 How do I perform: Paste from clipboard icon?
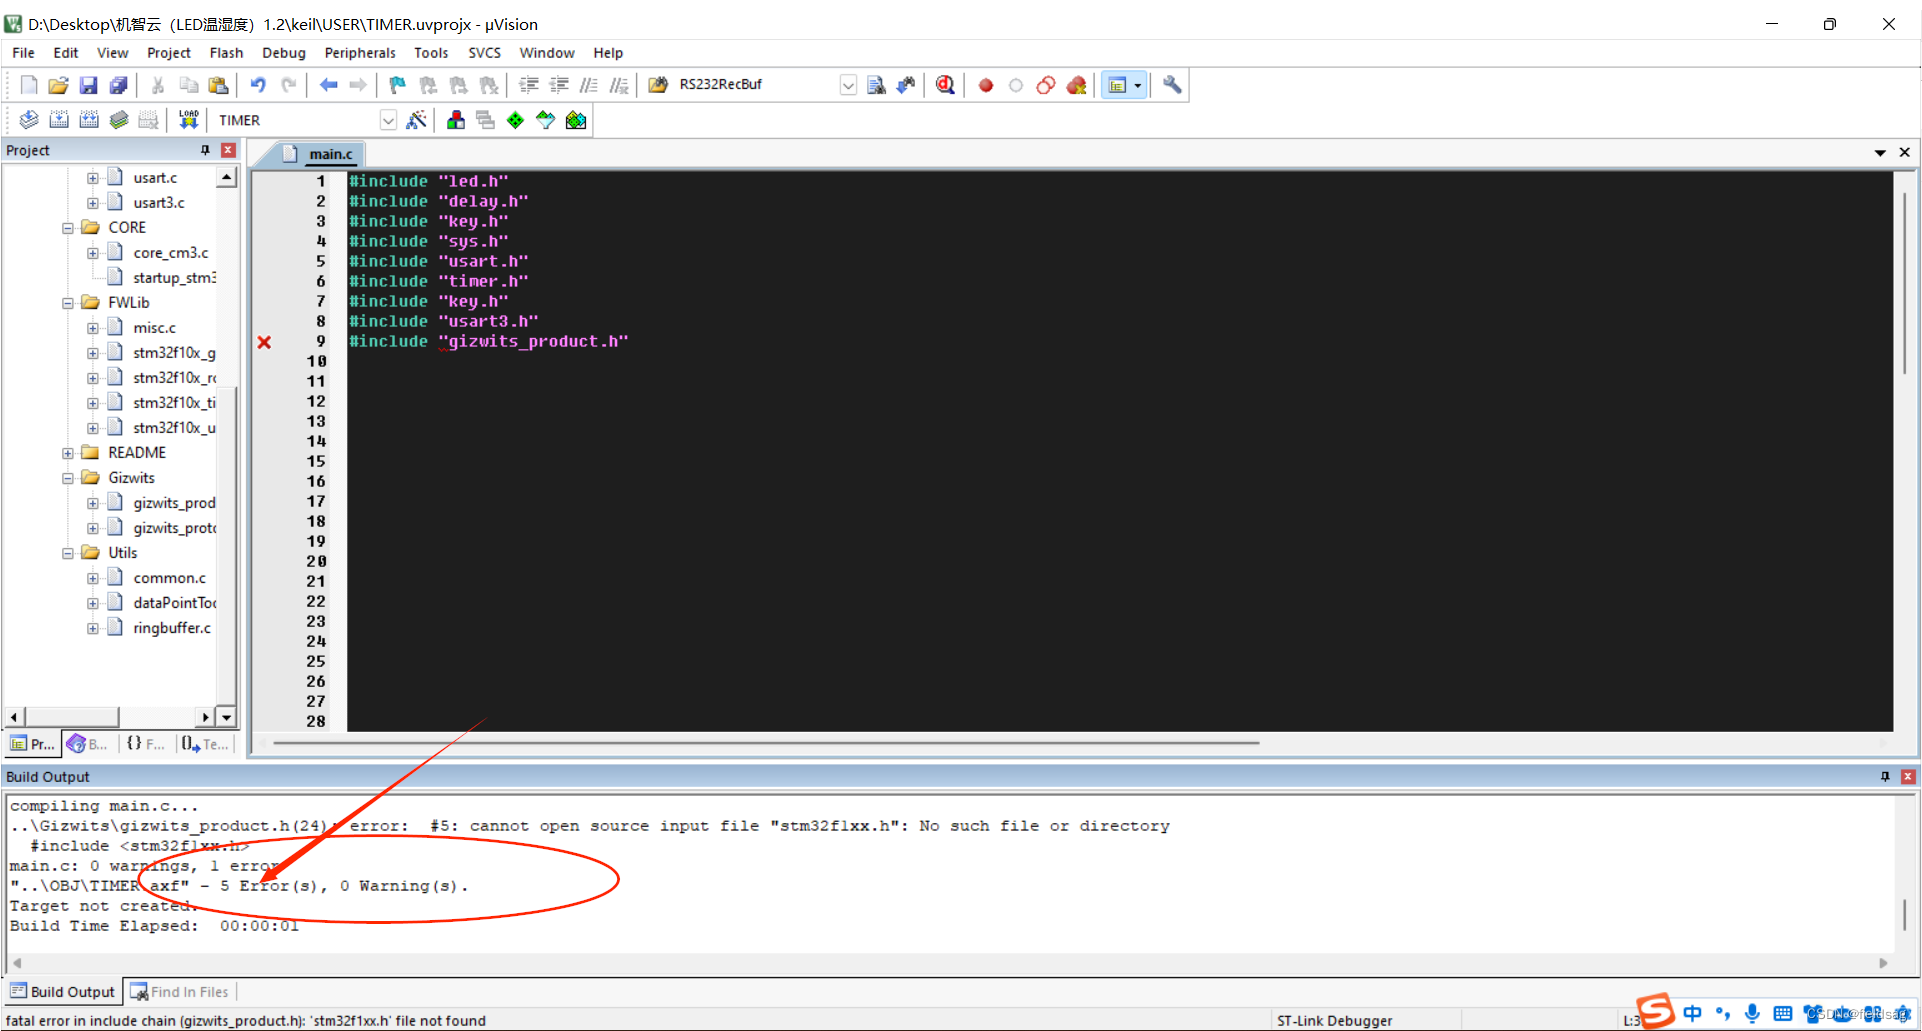[218, 85]
